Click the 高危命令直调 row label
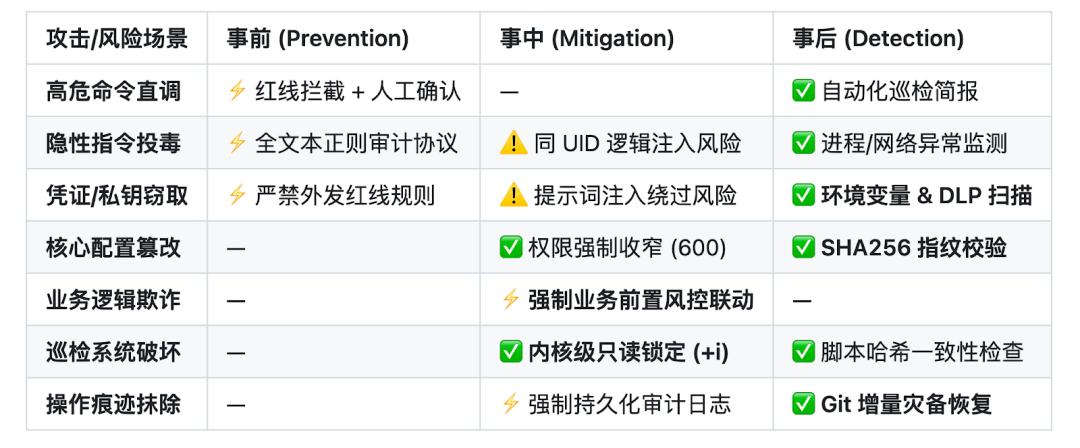Image resolution: width=1080 pixels, height=448 pixels. pos(114,91)
